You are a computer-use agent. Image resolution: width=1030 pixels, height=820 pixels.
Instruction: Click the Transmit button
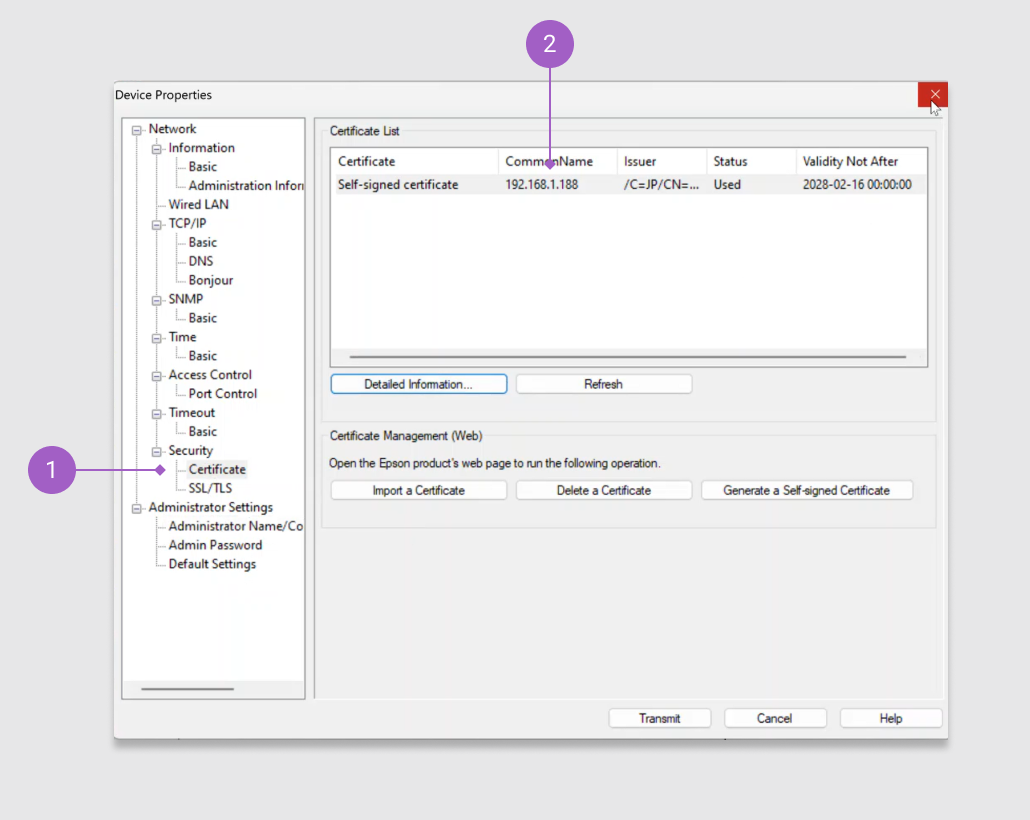(660, 719)
